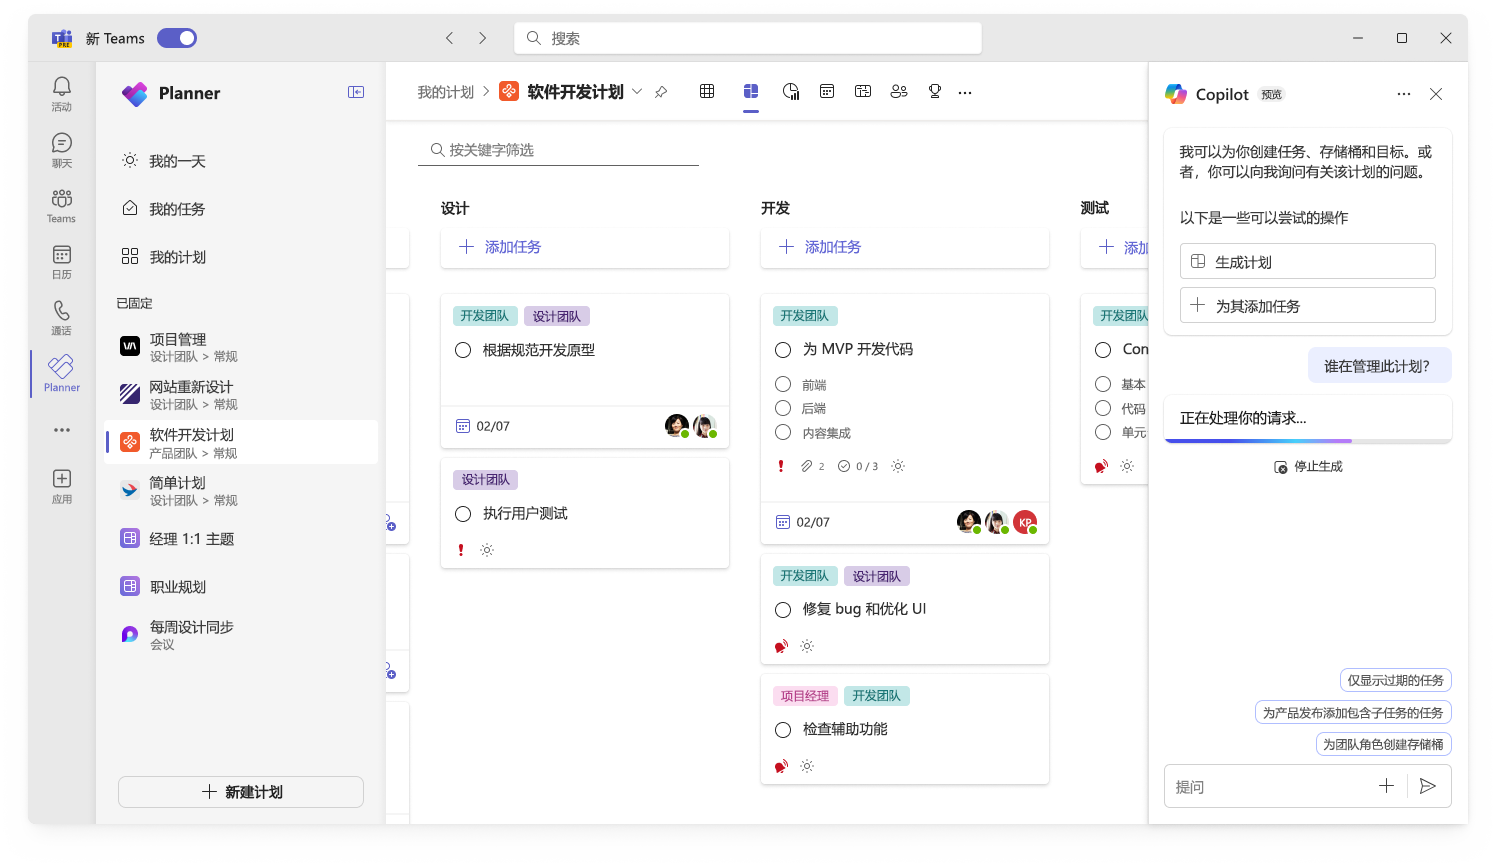Image resolution: width=1496 pixels, height=866 pixels.
Task: Close the Copilot panel
Action: click(x=1436, y=94)
